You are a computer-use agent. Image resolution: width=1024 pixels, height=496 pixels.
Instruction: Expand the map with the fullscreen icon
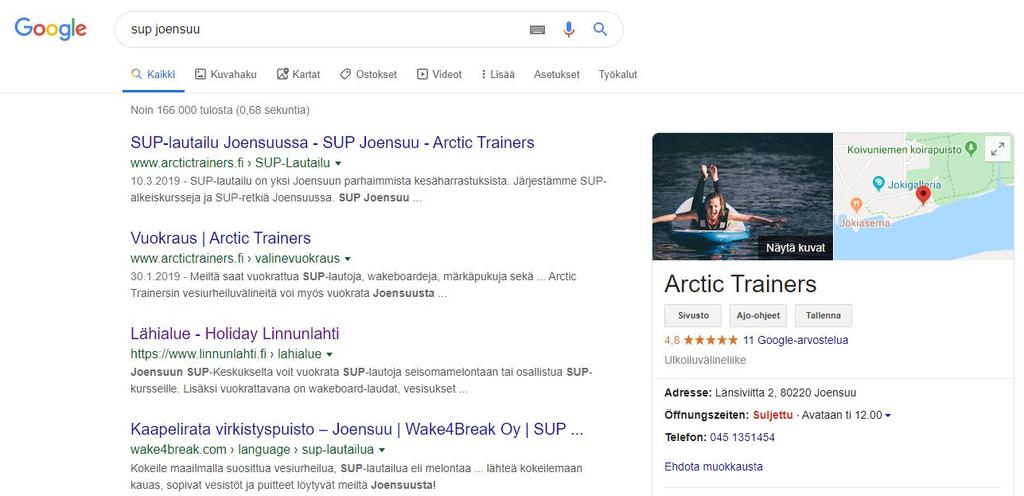pos(997,149)
